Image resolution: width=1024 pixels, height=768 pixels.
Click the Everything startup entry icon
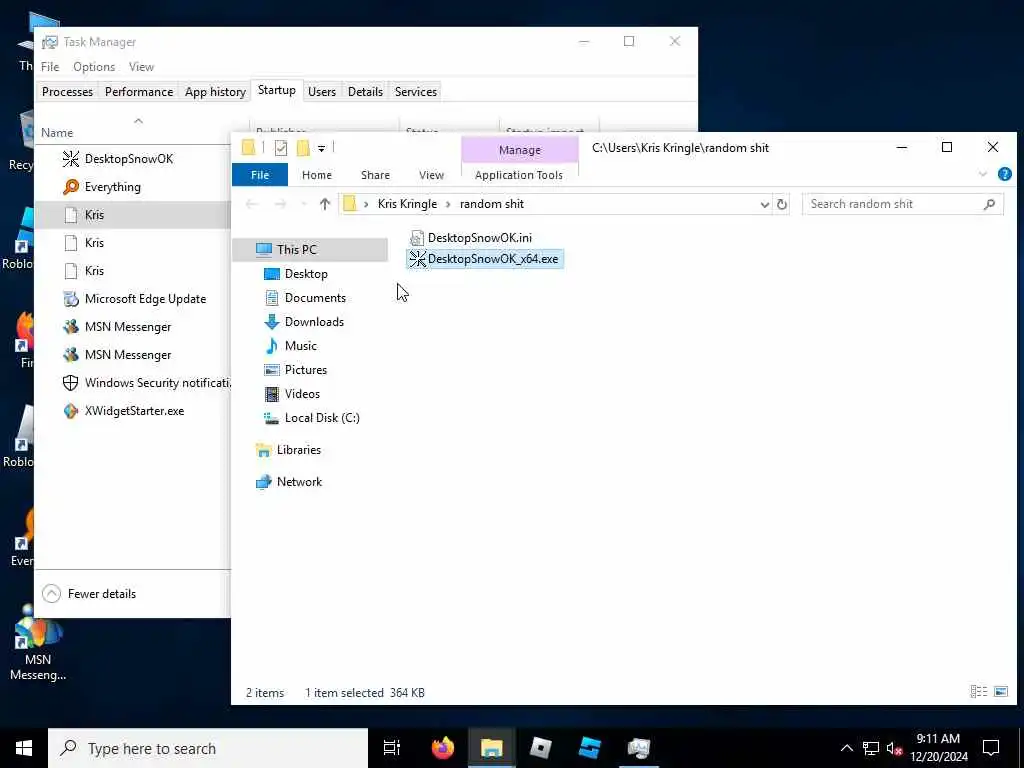tap(71, 187)
